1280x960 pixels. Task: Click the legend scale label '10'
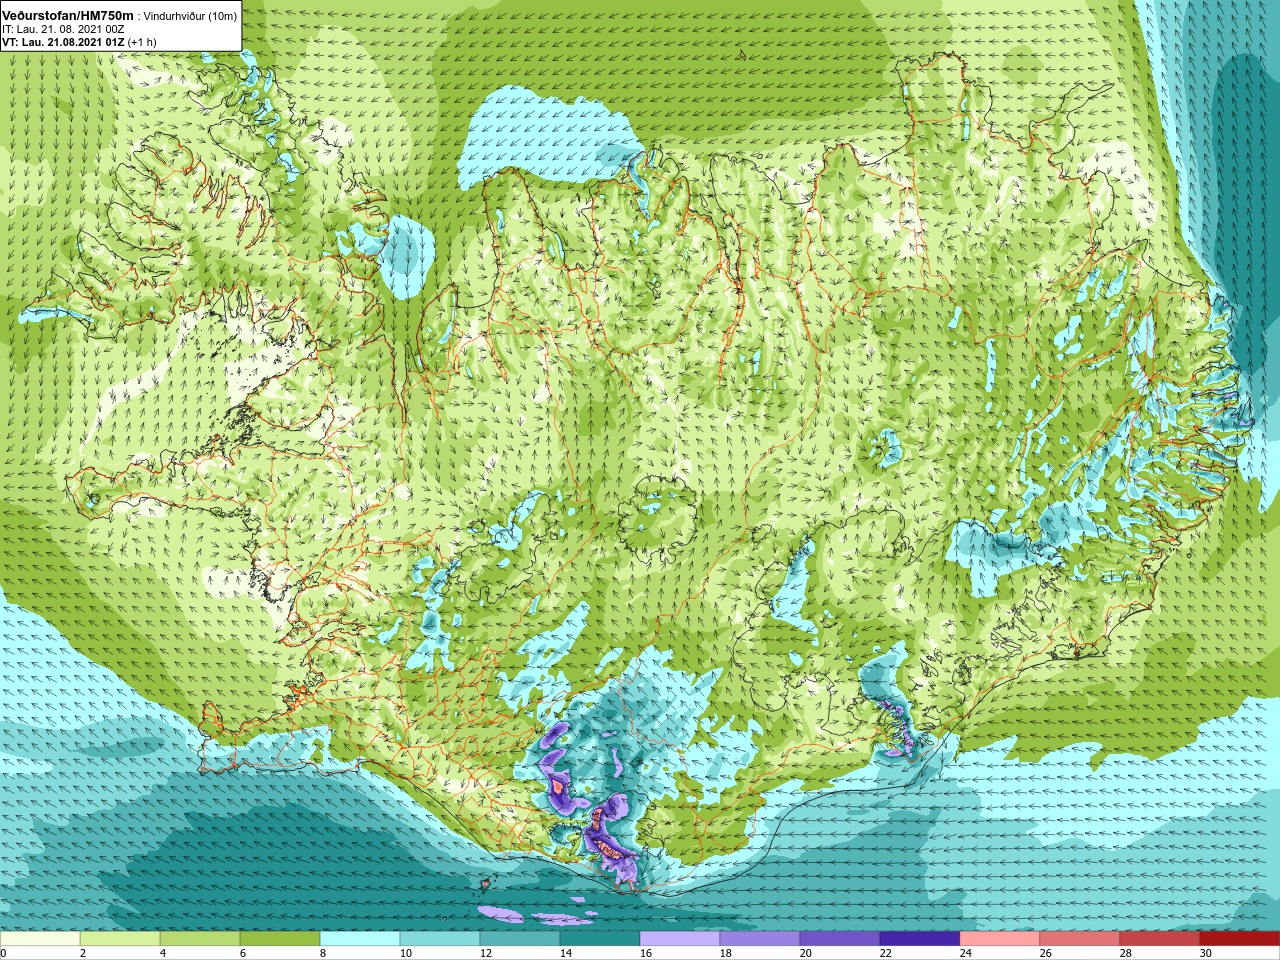[406, 953]
